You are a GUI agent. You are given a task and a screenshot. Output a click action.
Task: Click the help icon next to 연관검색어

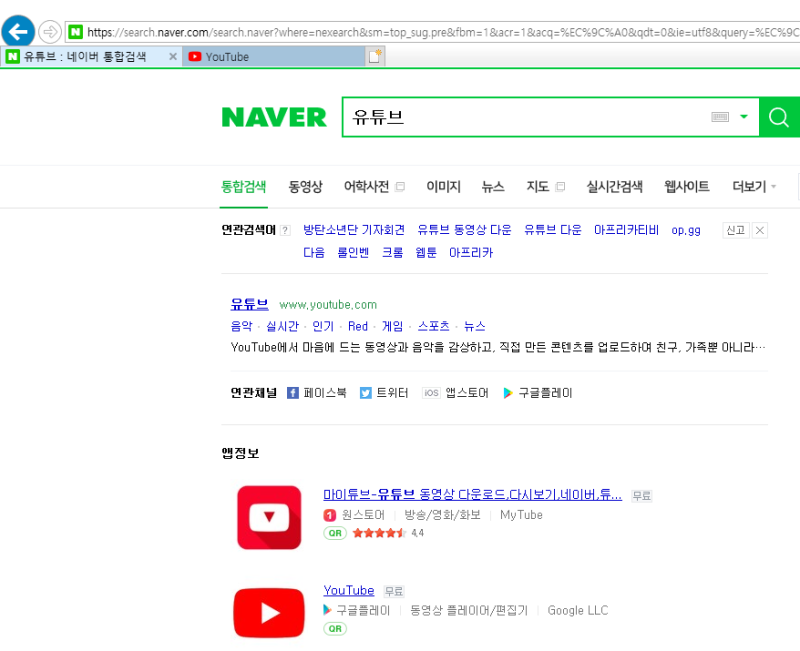tap(285, 231)
